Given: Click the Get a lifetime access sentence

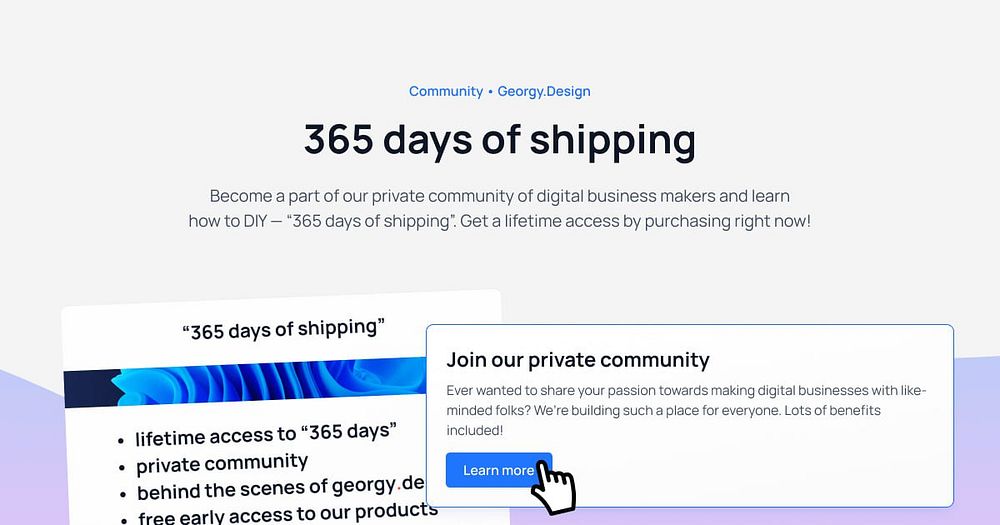Looking at the screenshot, I should click(635, 221).
